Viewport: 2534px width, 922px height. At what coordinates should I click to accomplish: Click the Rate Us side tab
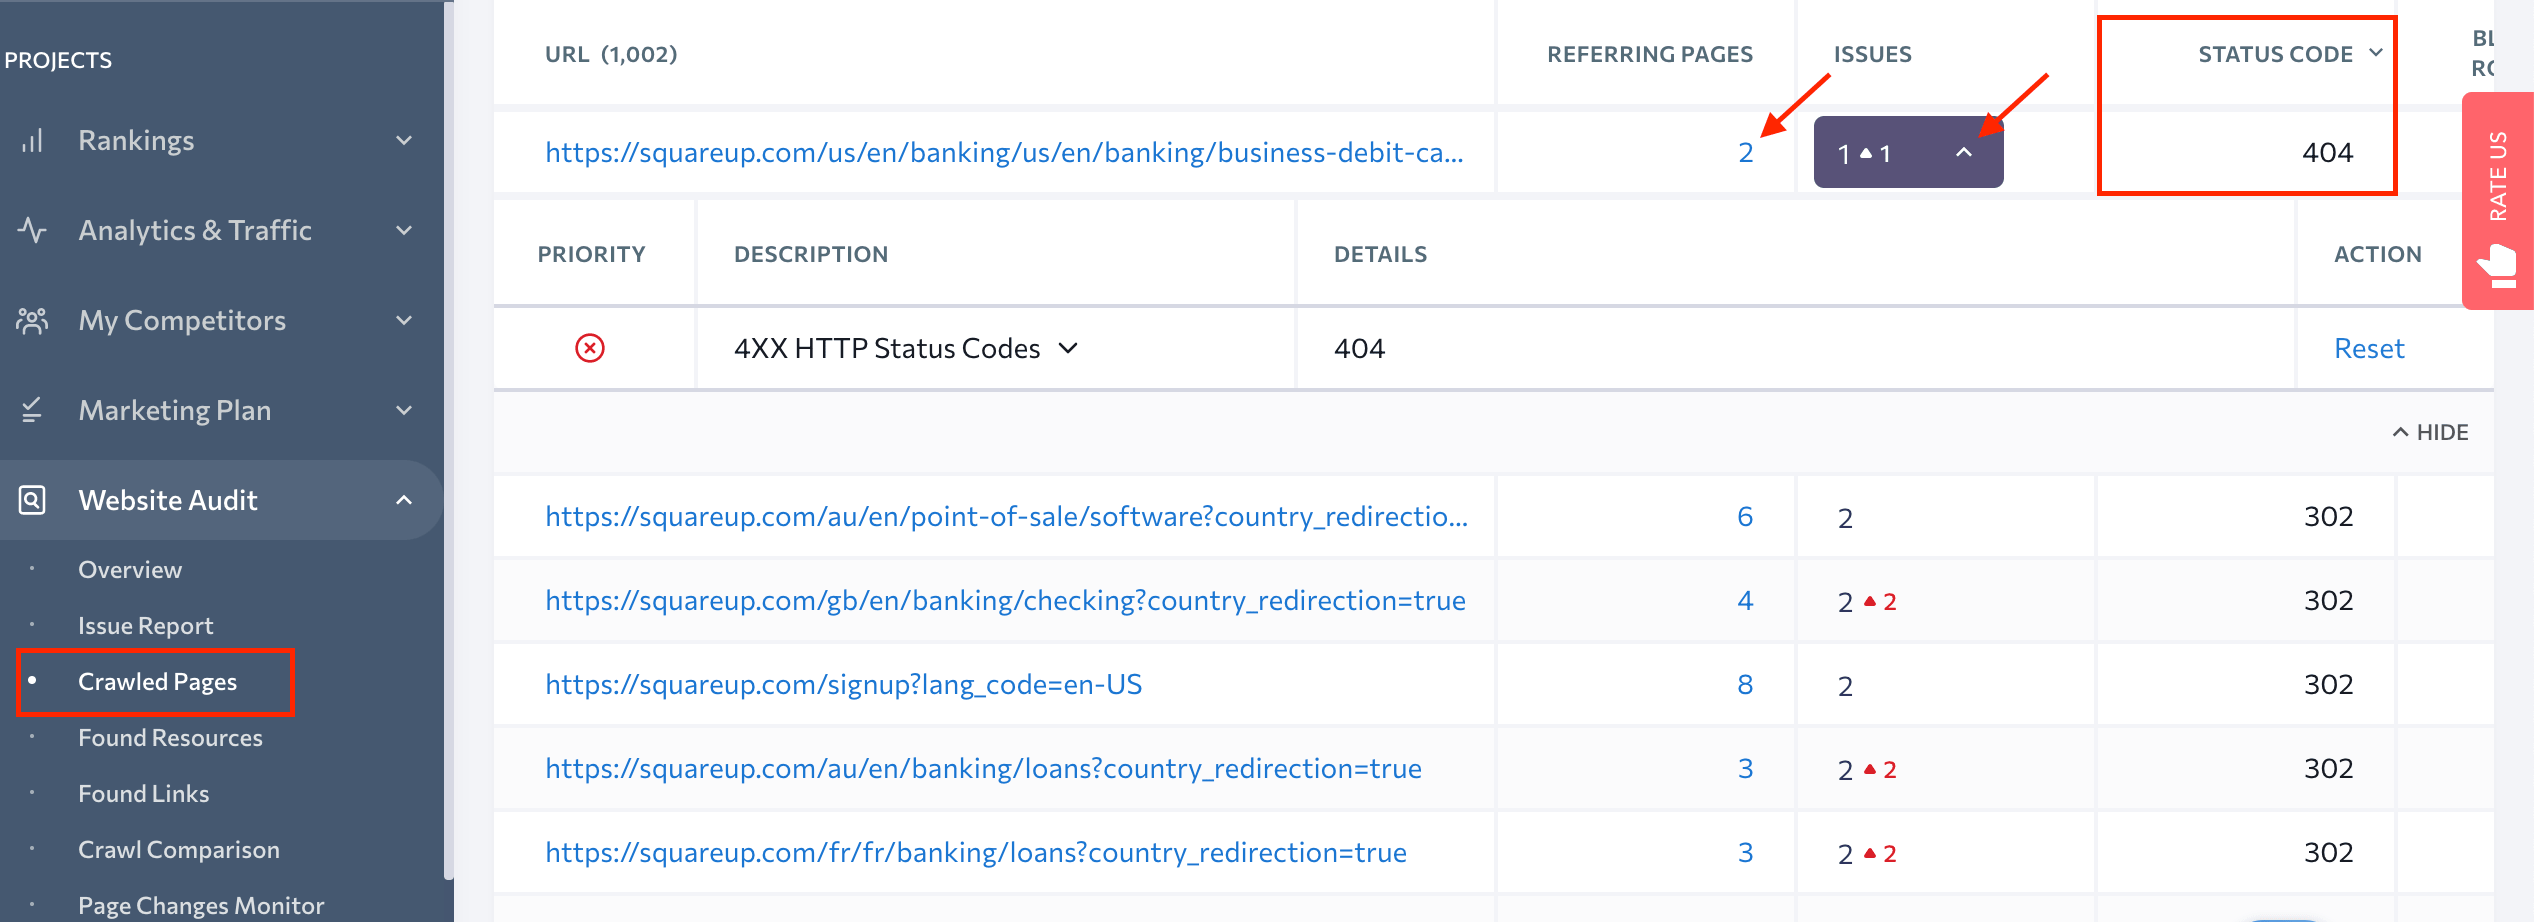(2497, 200)
